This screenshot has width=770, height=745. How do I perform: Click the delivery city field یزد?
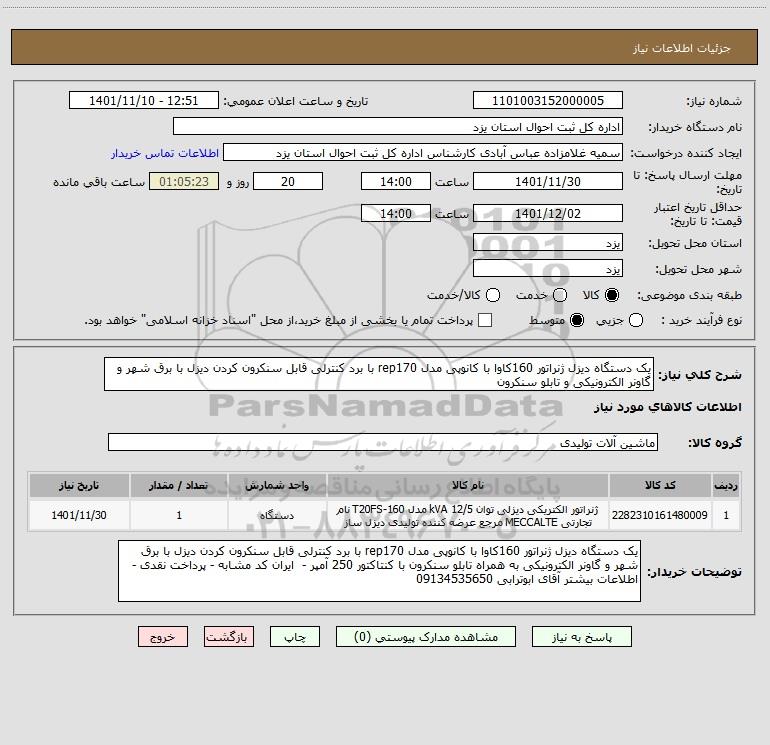click(548, 269)
